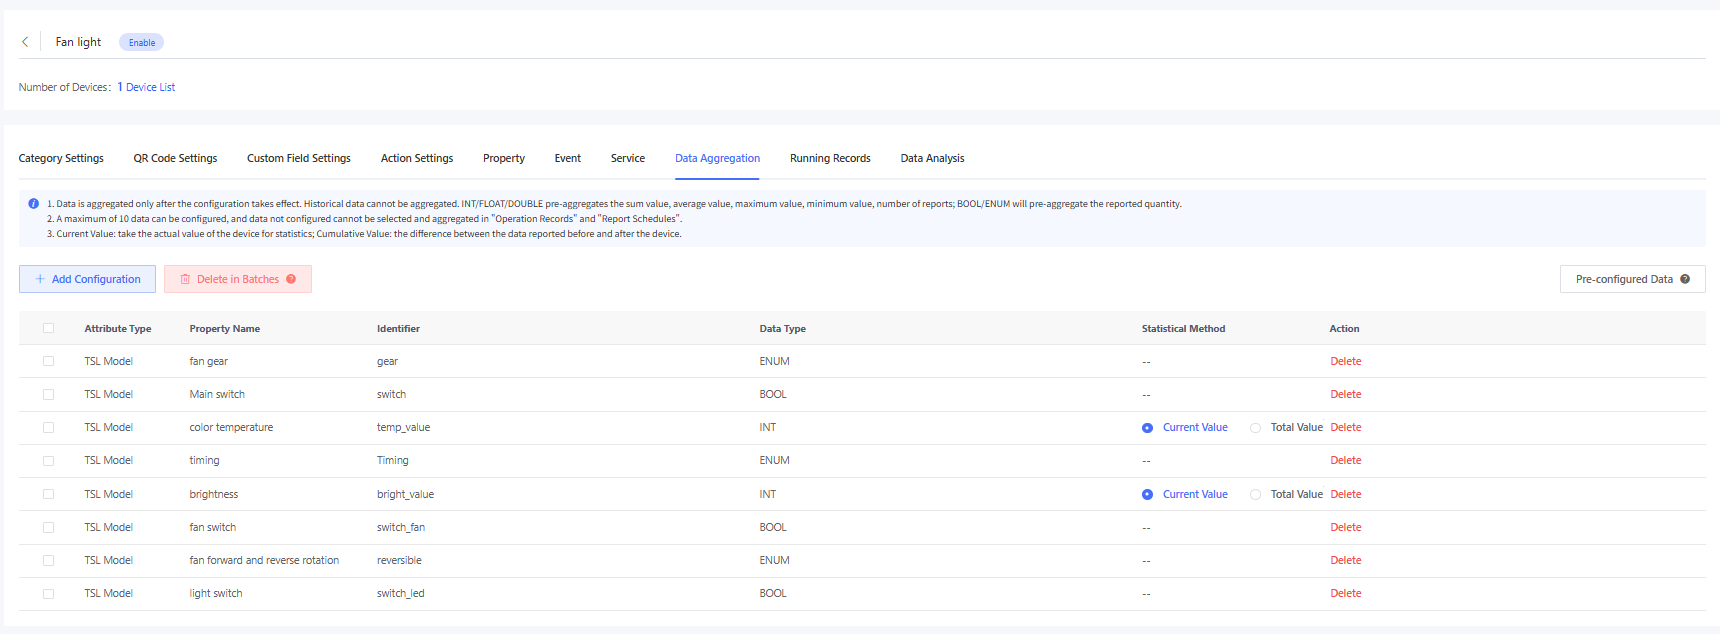Click the question mark icon on Delete in Batches
Image resolution: width=1720 pixels, height=634 pixels.
click(x=291, y=279)
